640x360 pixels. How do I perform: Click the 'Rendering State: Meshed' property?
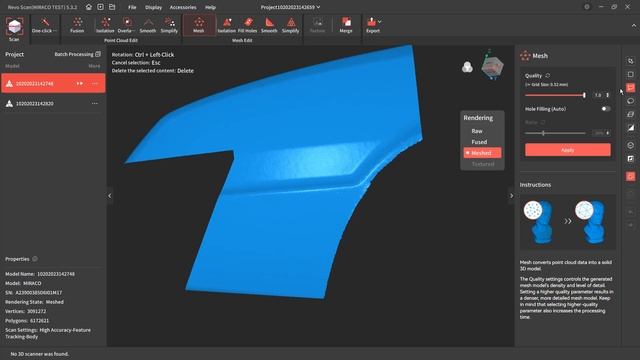pyautogui.click(x=34, y=302)
